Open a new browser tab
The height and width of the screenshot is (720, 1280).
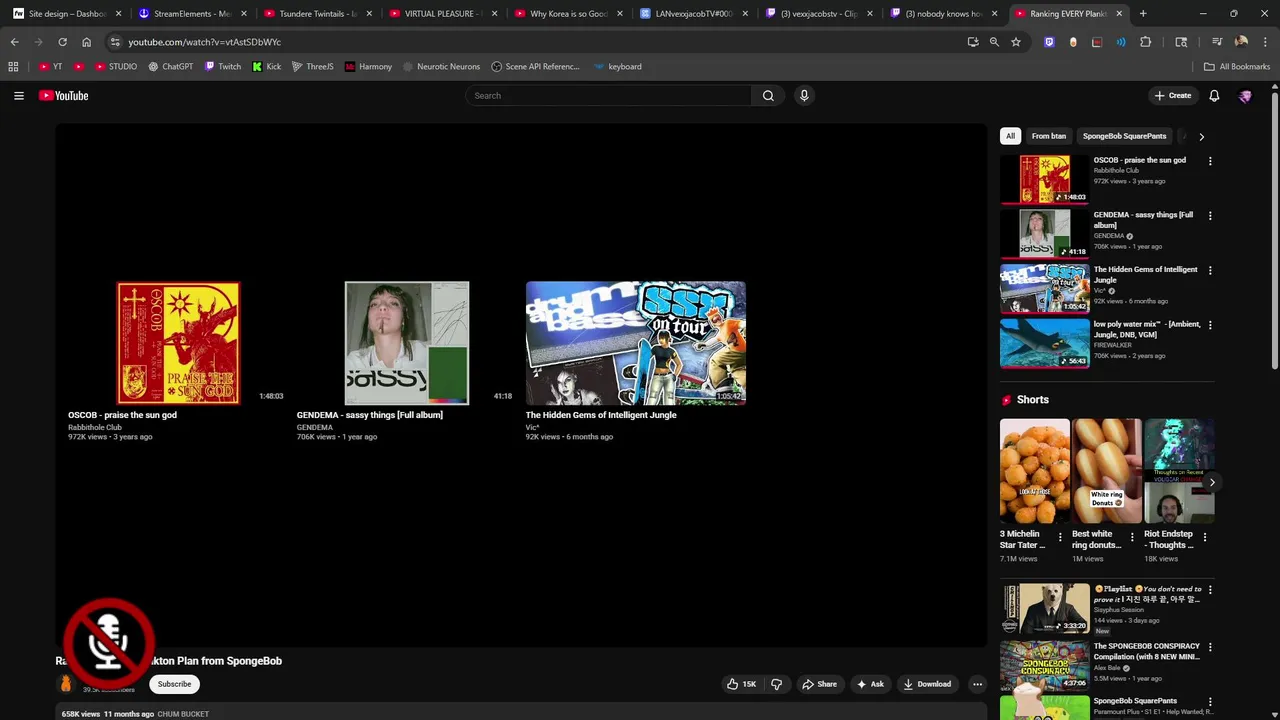tap(1143, 14)
